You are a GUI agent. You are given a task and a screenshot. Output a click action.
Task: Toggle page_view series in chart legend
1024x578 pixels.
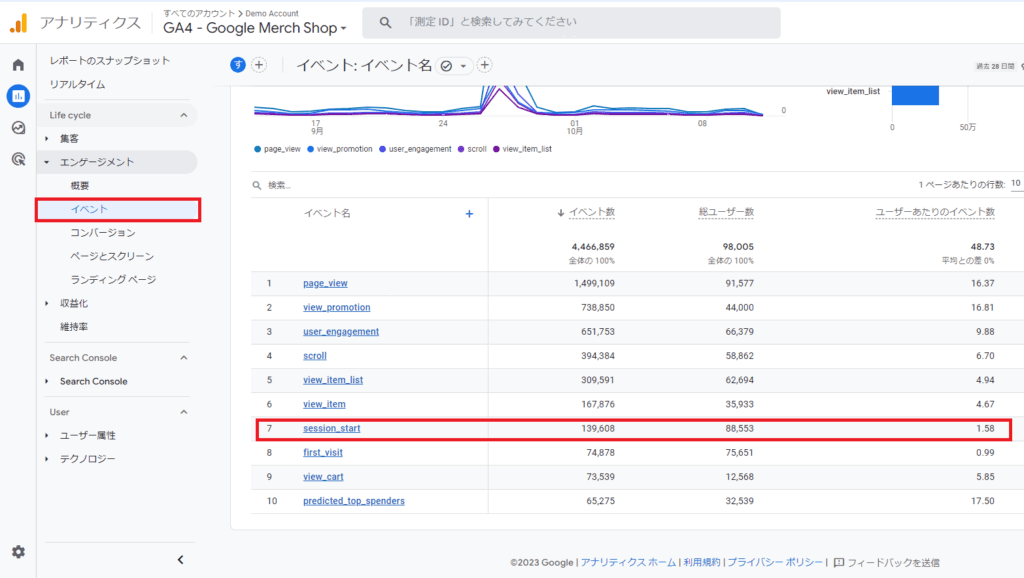coord(278,149)
